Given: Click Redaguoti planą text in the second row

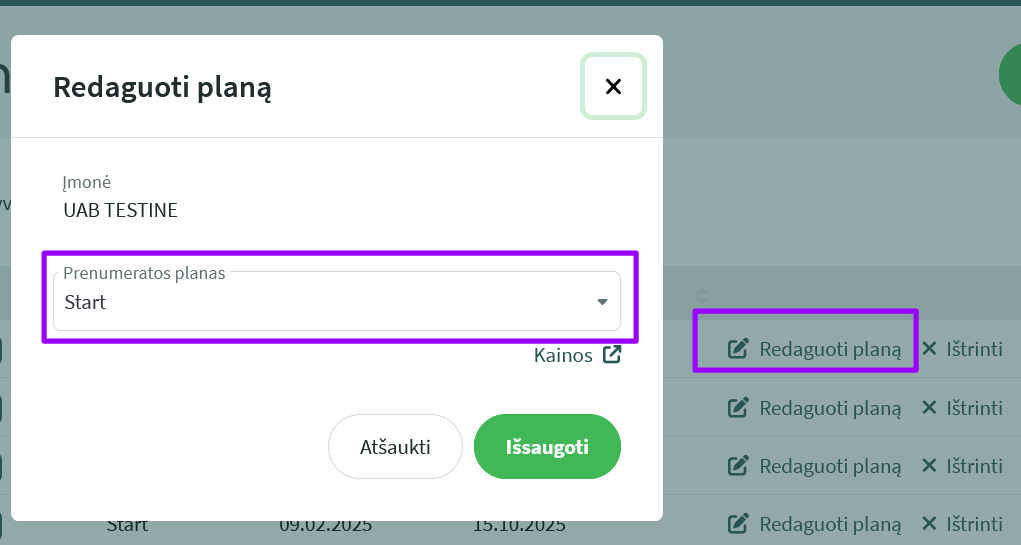Looking at the screenshot, I should click(x=830, y=408).
